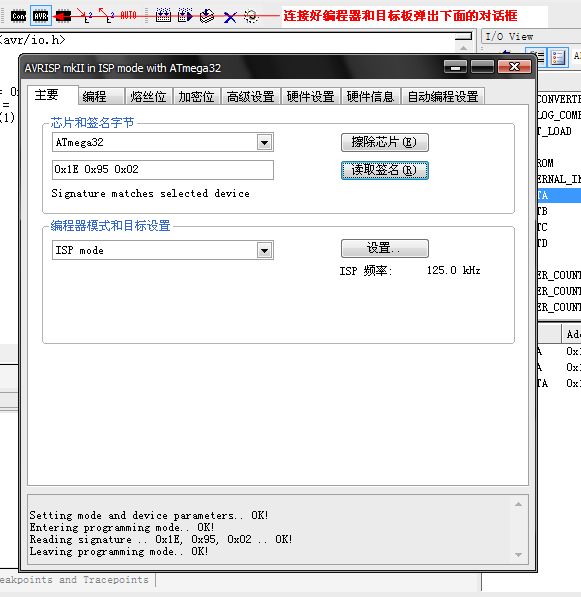Go to the 高级设置 tab

(x=251, y=96)
